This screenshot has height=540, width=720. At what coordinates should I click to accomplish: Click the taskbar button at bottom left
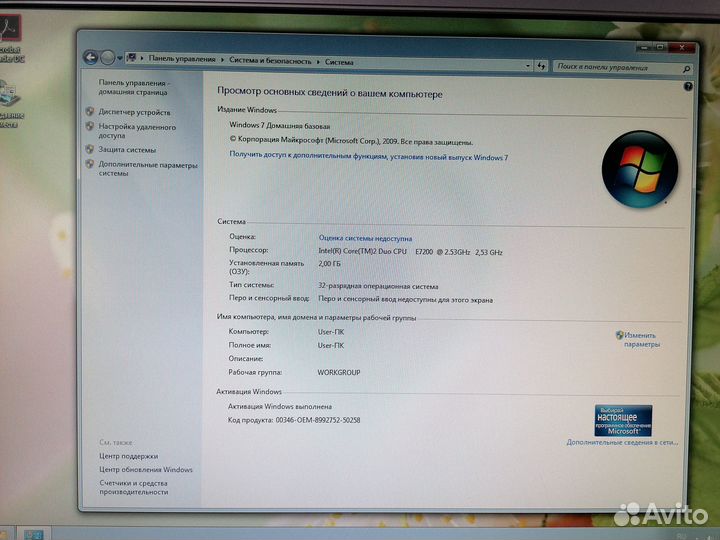pyautogui.click(x=33, y=534)
